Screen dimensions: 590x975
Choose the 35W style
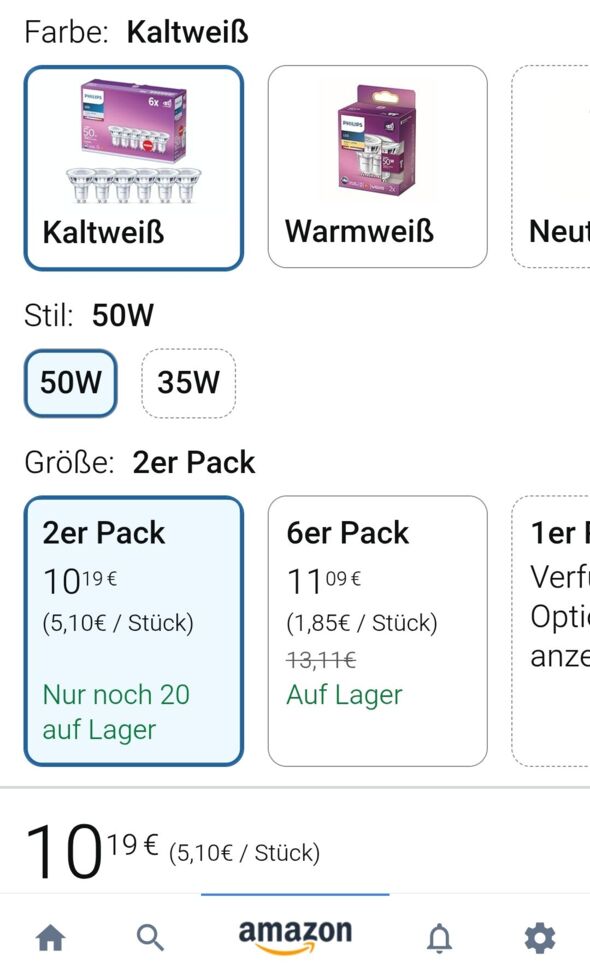[x=188, y=384]
